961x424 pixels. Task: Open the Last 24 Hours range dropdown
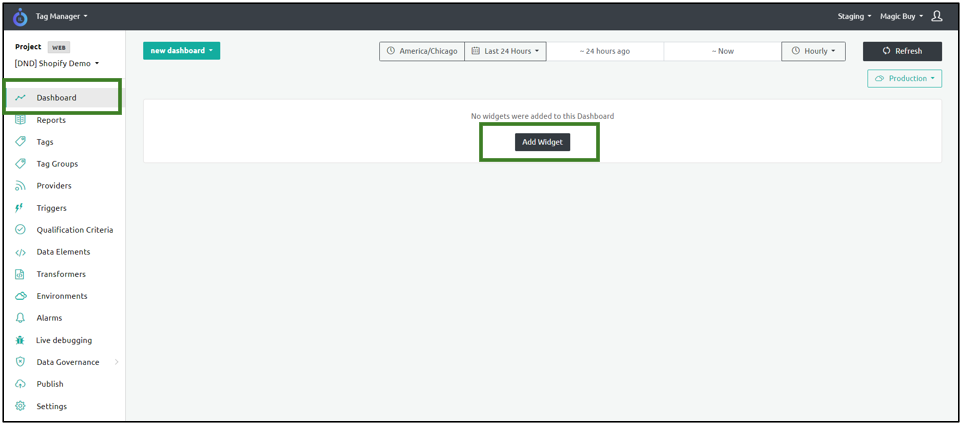point(506,51)
